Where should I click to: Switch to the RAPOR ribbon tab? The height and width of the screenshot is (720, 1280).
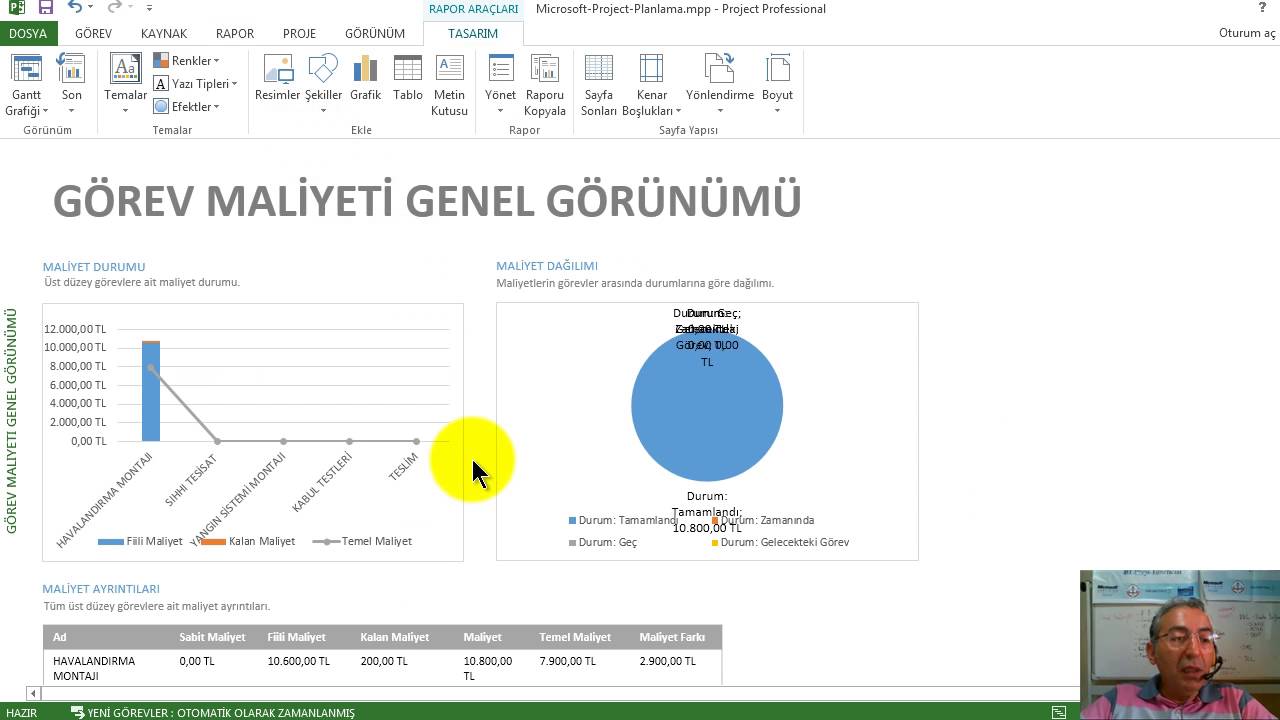(x=235, y=33)
